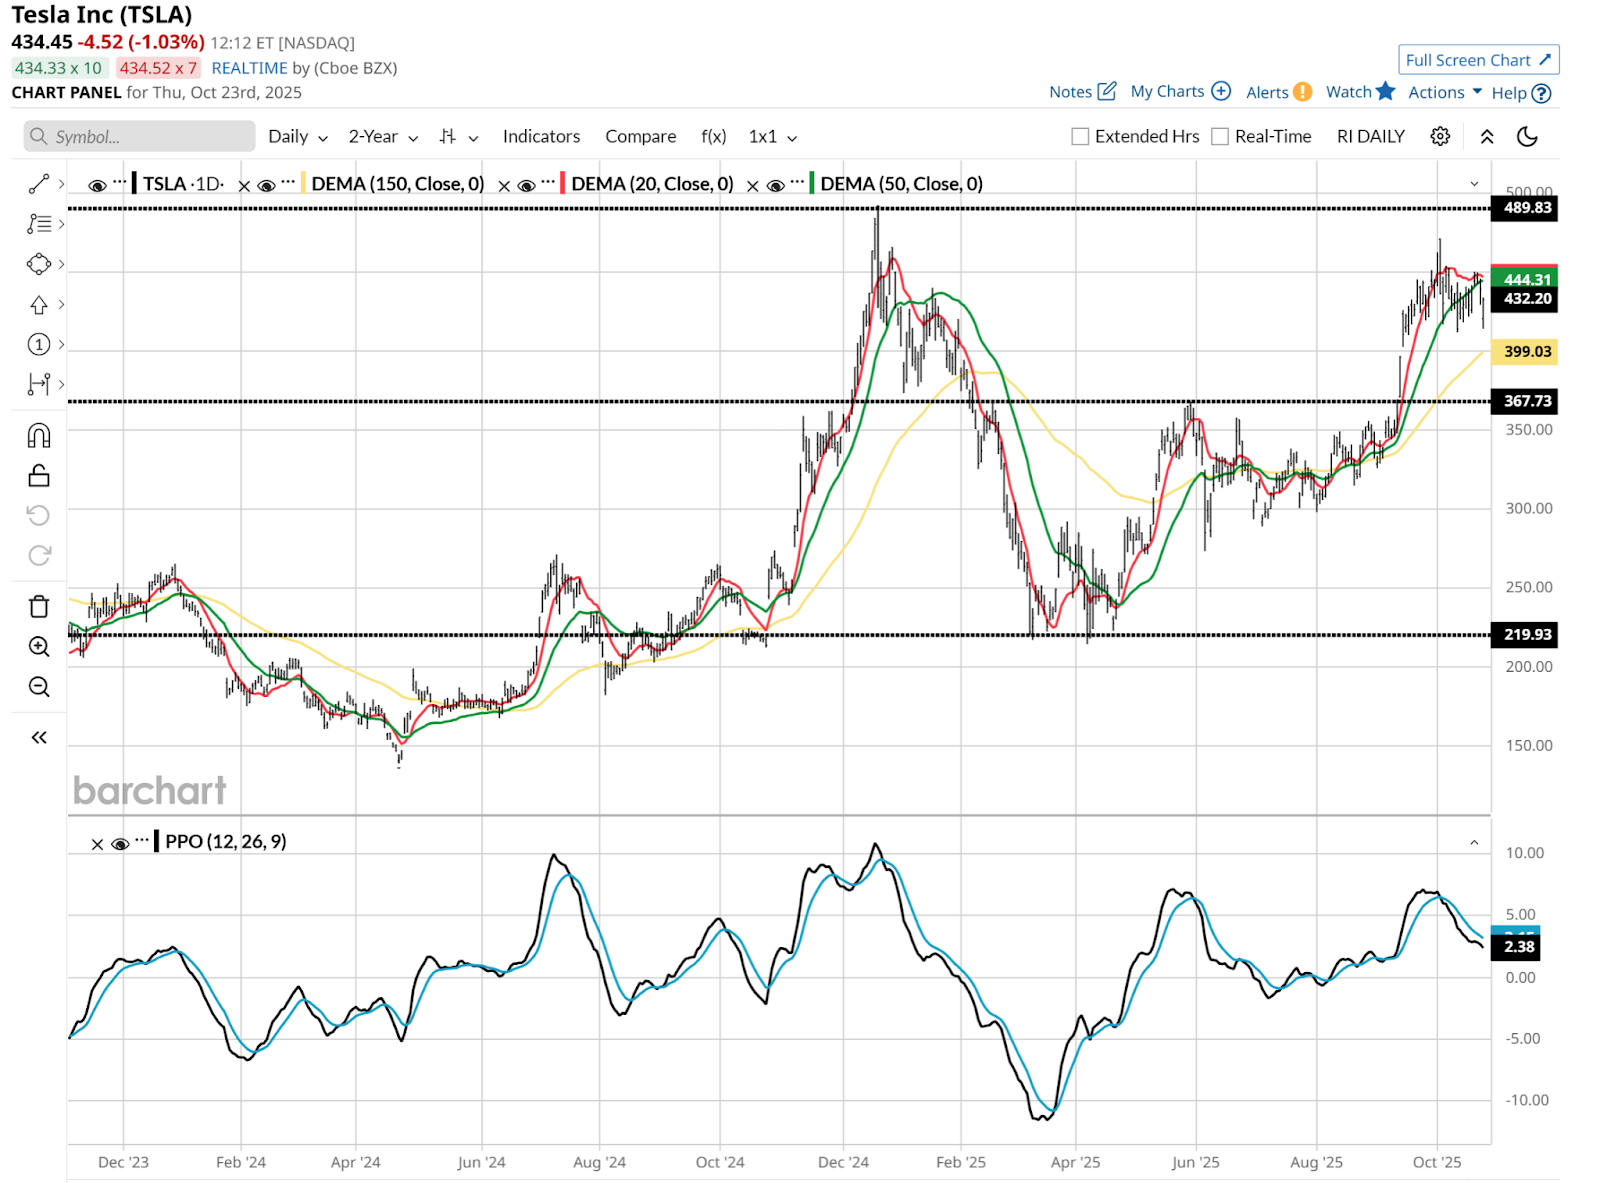Select the trend line drawing tool
1600x1183 pixels.
[x=39, y=184]
